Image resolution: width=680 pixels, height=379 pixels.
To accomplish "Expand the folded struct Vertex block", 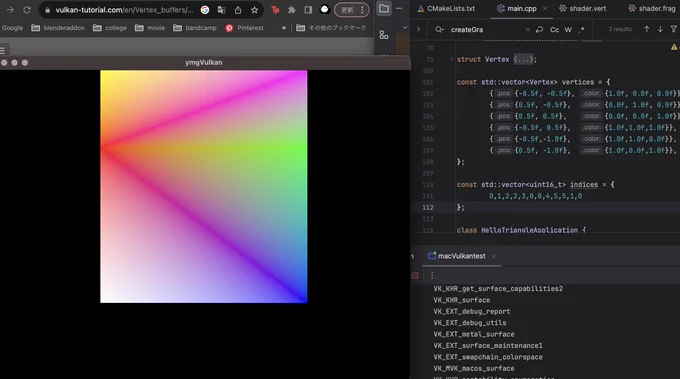I will pyautogui.click(x=452, y=59).
